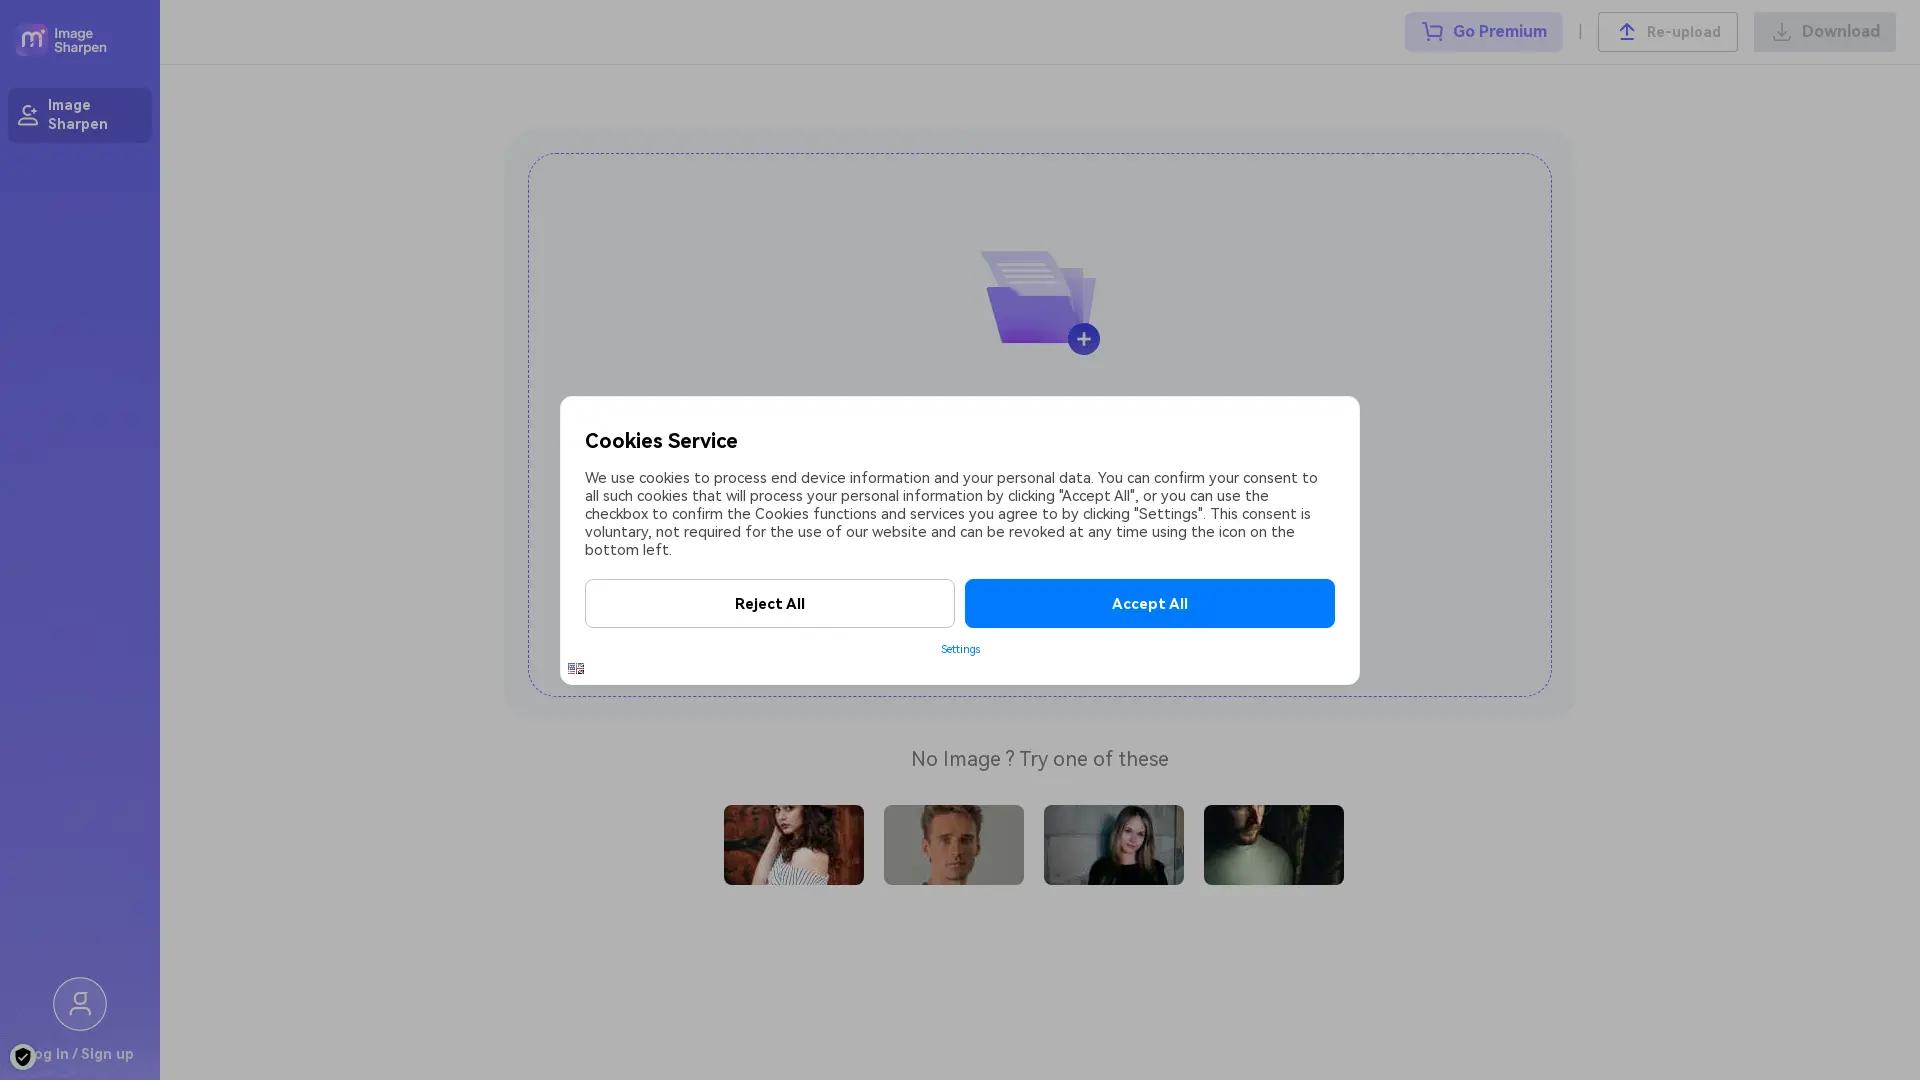Select the Image Sharpen tool in the sidebar
Screen dimensions: 1920x1080
tap(79, 115)
